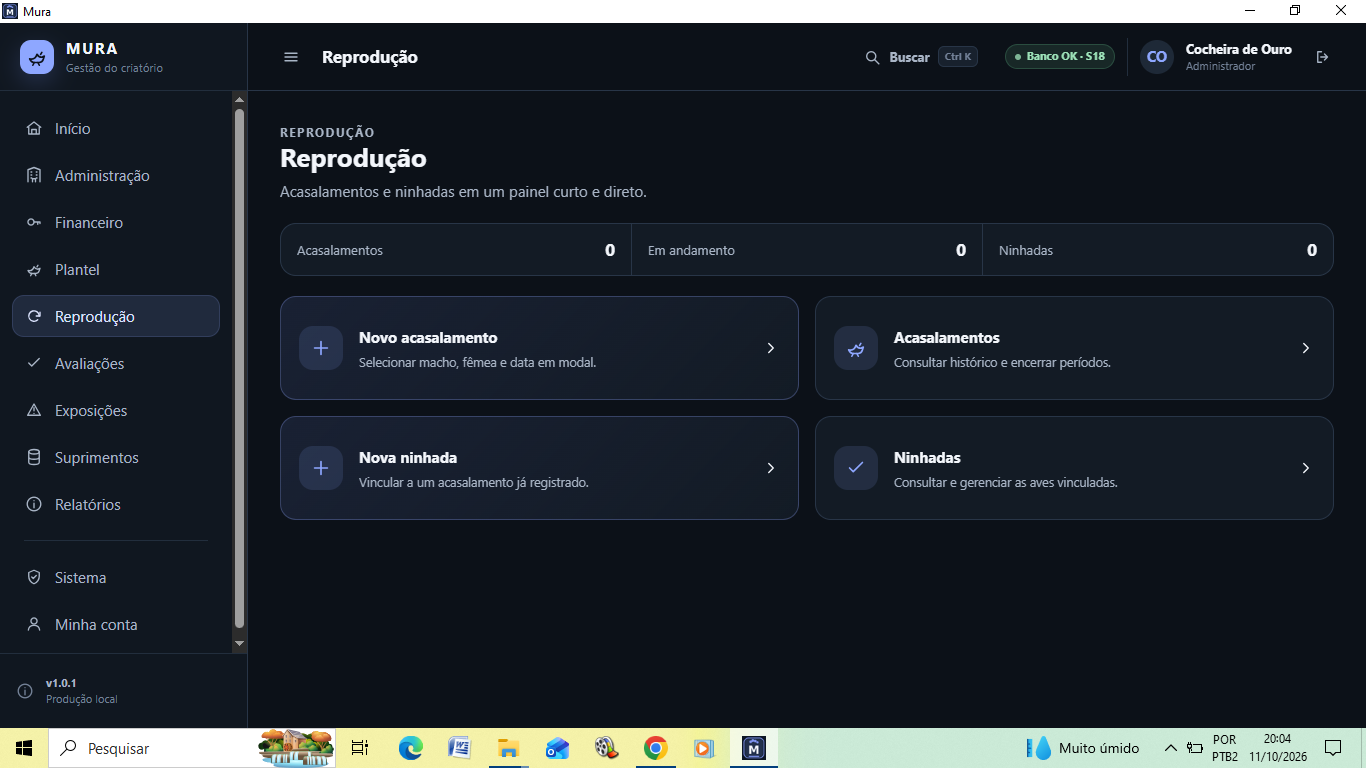
Task: Click the house icon beside Início
Action: (x=34, y=128)
